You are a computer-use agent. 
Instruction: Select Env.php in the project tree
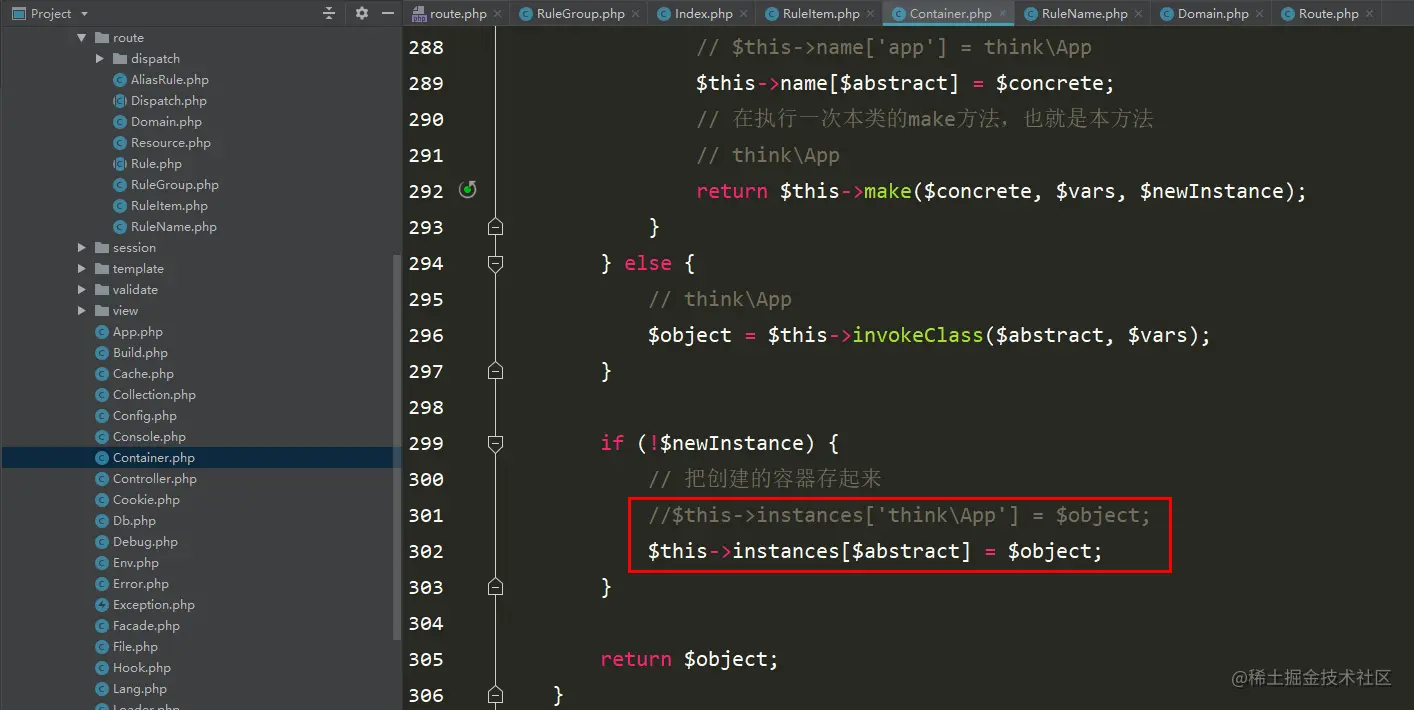coord(135,563)
